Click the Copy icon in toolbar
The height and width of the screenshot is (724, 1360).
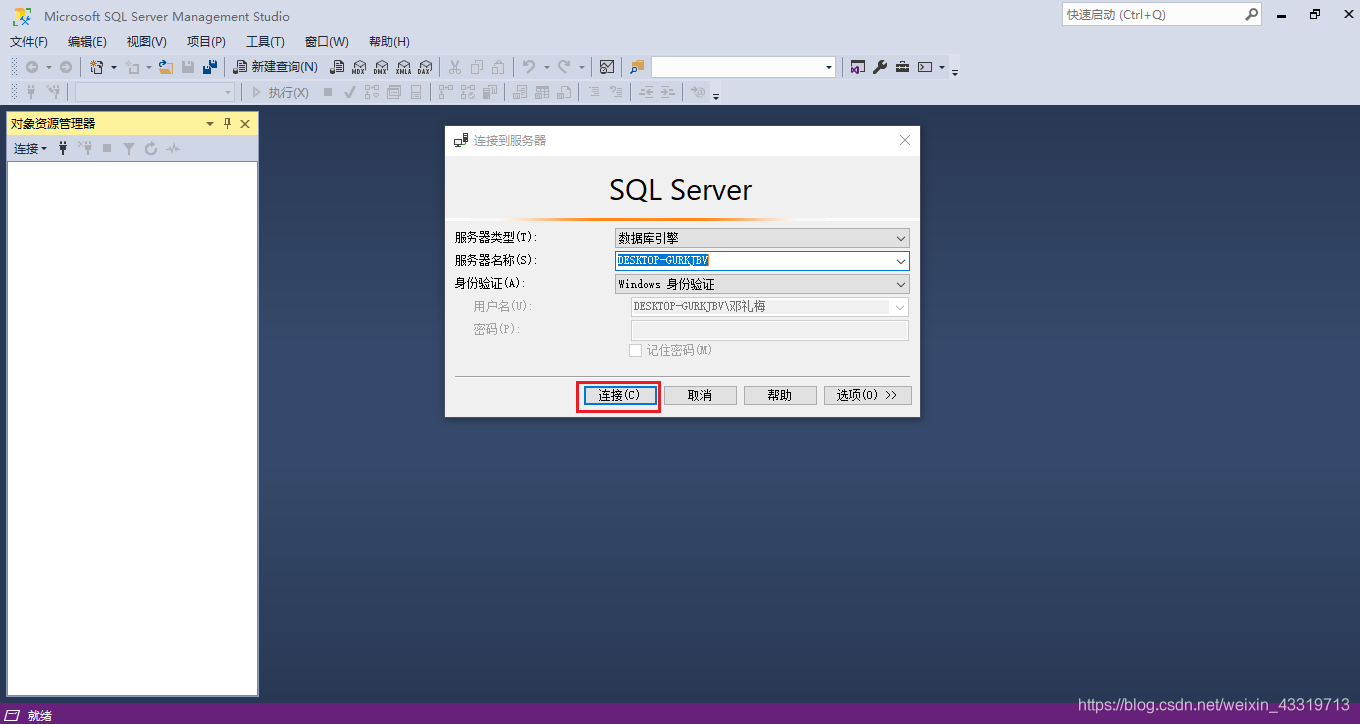[476, 67]
